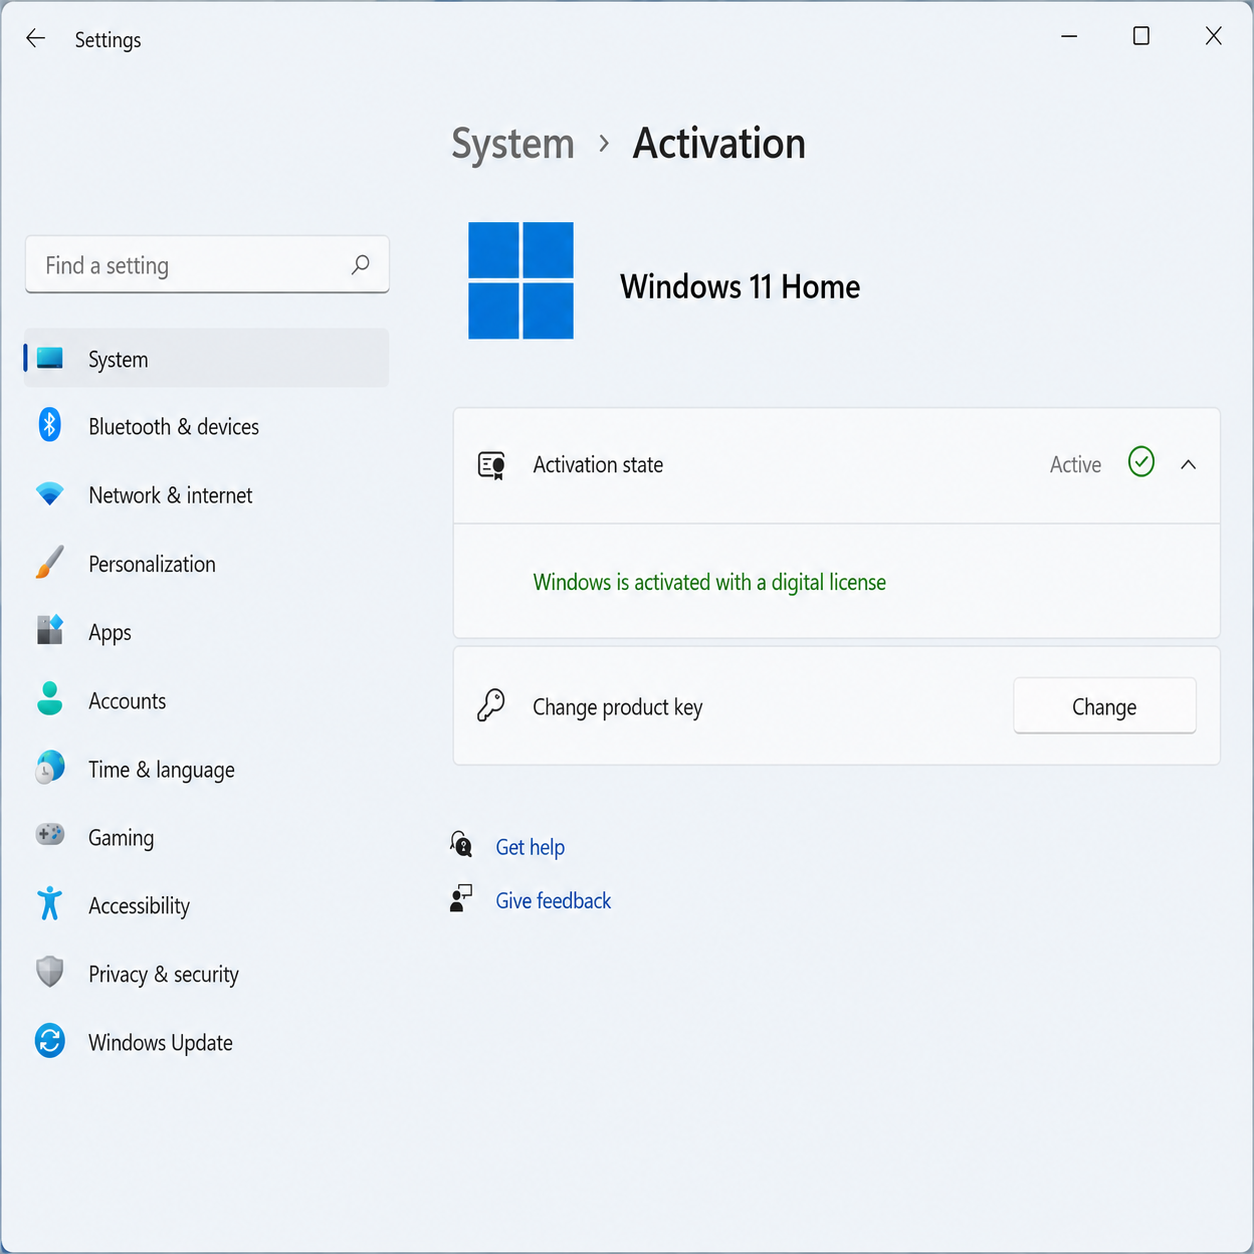Click 'Windows is activated with a digital license' text
The height and width of the screenshot is (1254, 1254).
pyautogui.click(x=709, y=582)
